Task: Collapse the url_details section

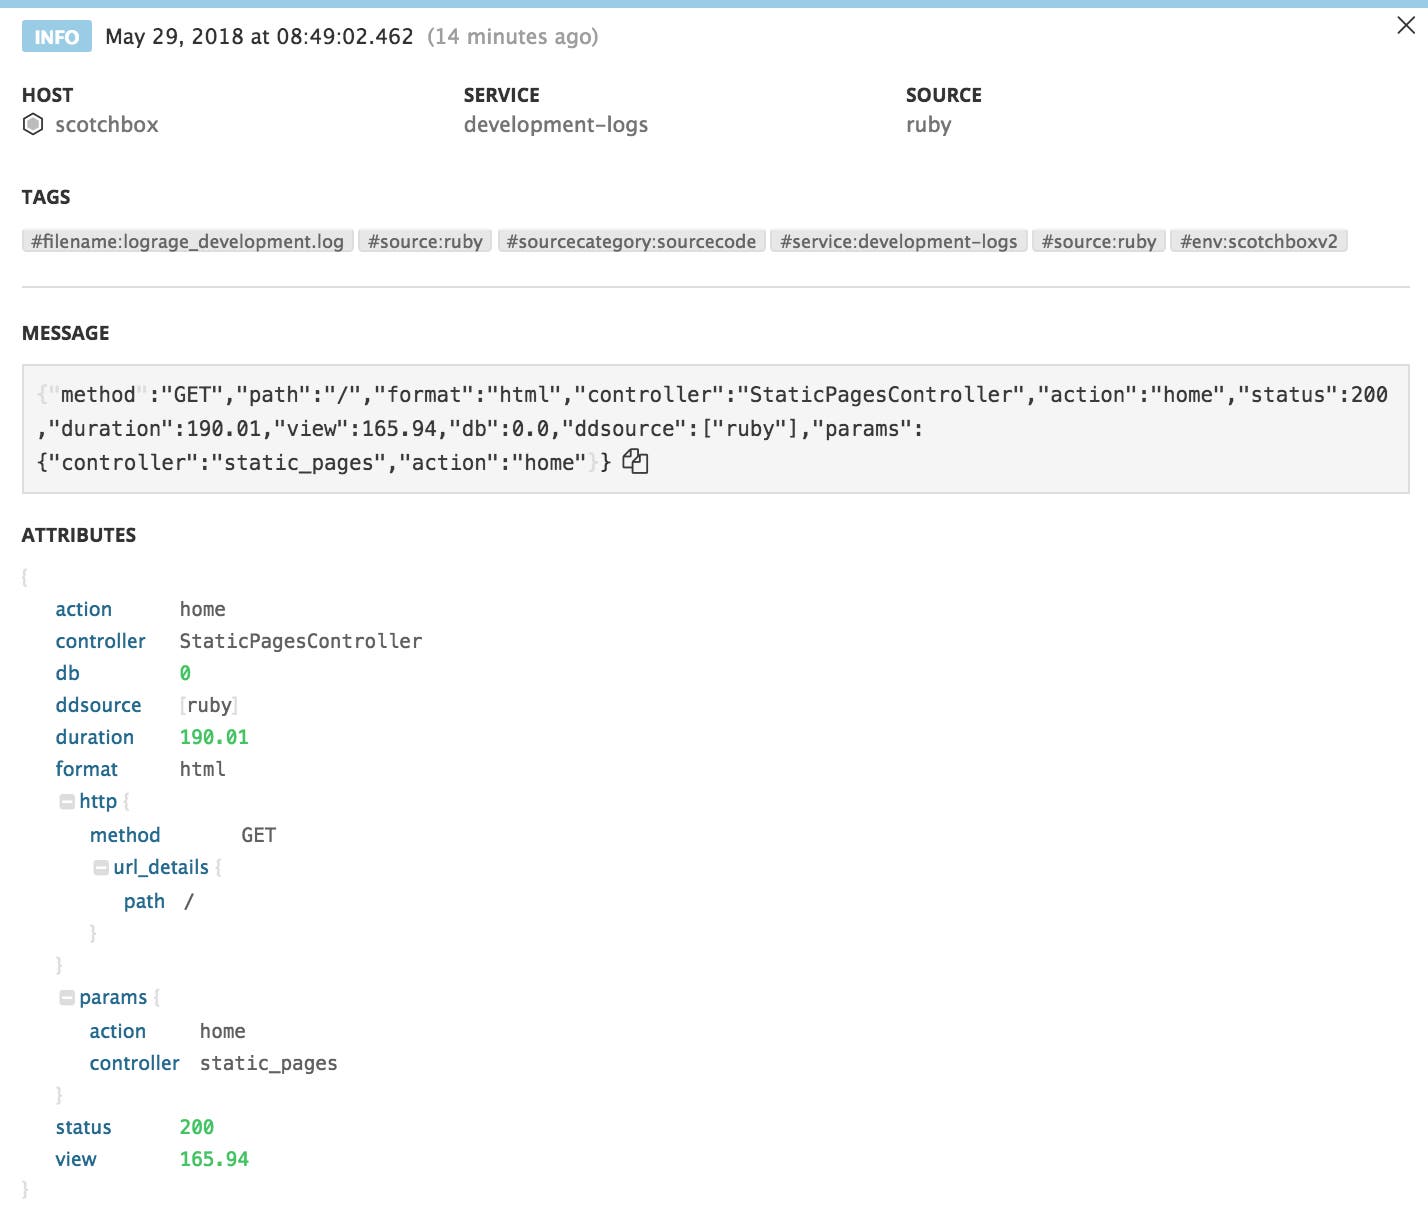Action: click(101, 867)
